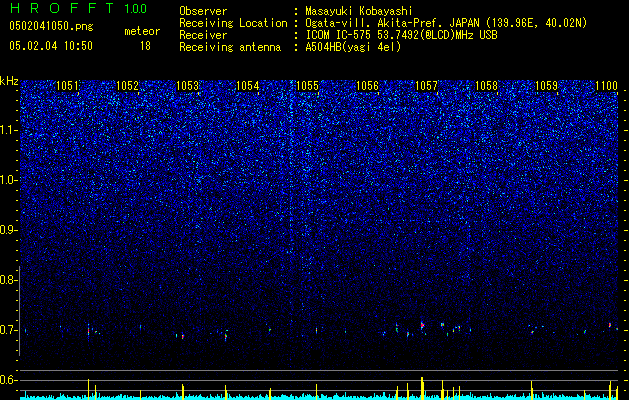Click the Observer label
This screenshot has width=629, height=400.
coord(203,11)
